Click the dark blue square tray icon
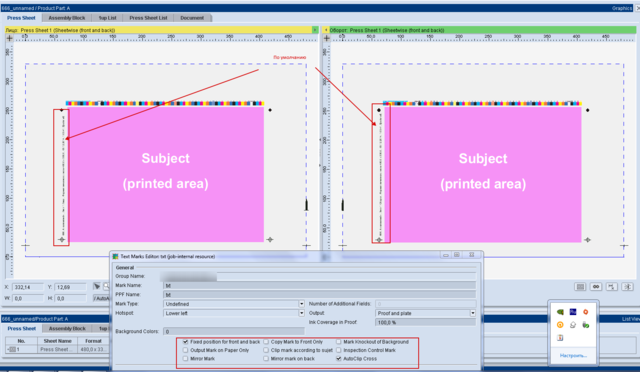640x372 pixels. (x=573, y=312)
